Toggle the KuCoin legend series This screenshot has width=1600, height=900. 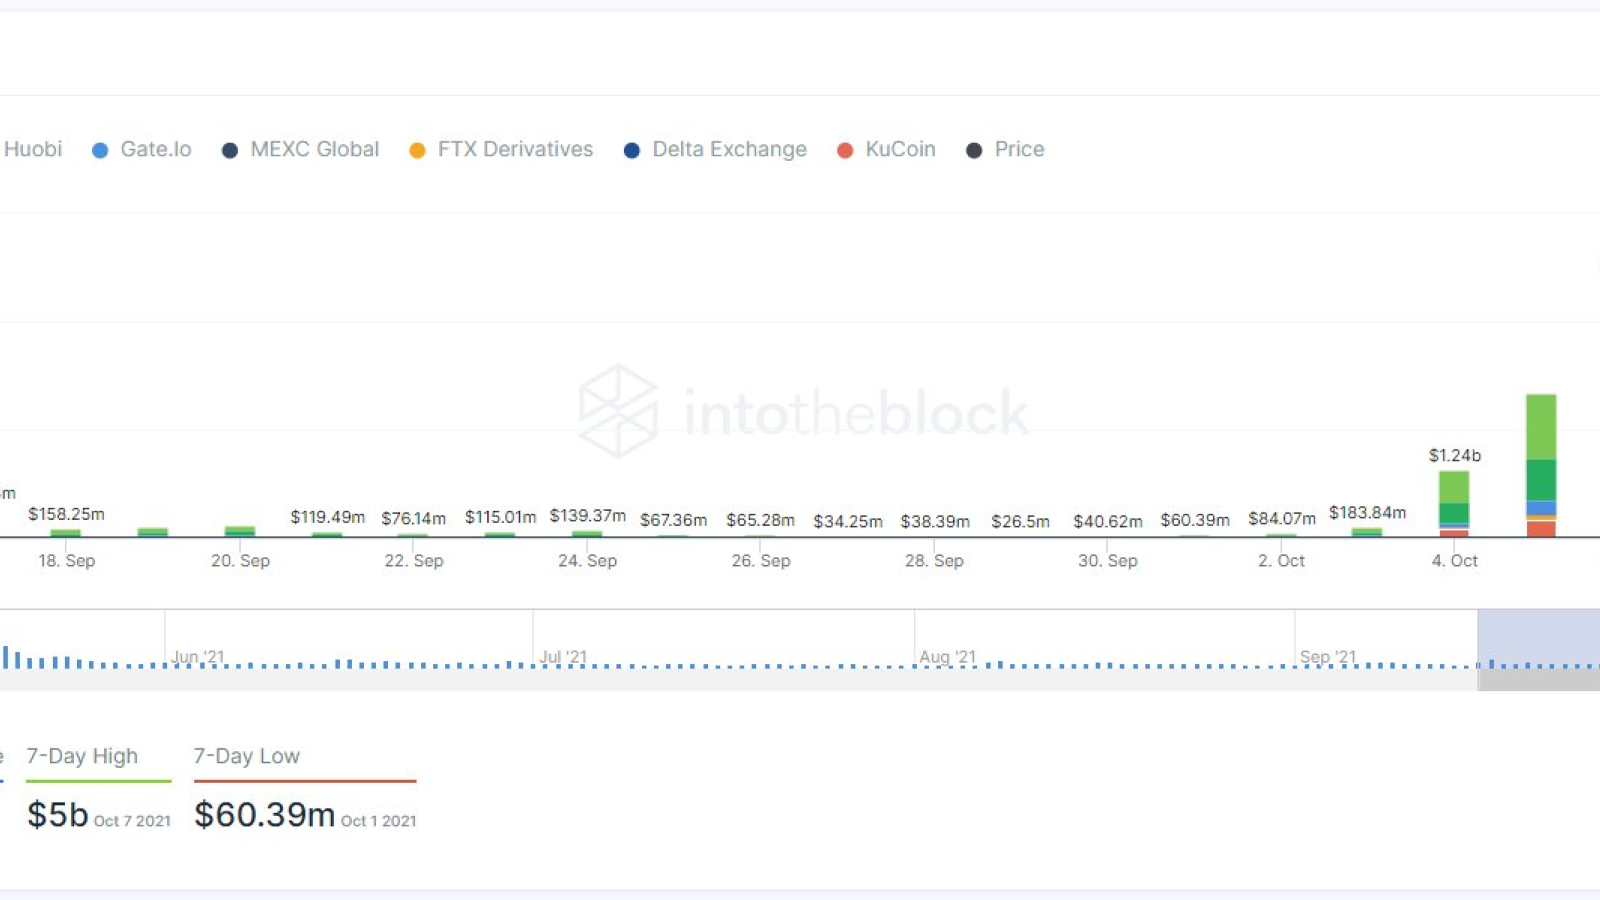[887, 149]
